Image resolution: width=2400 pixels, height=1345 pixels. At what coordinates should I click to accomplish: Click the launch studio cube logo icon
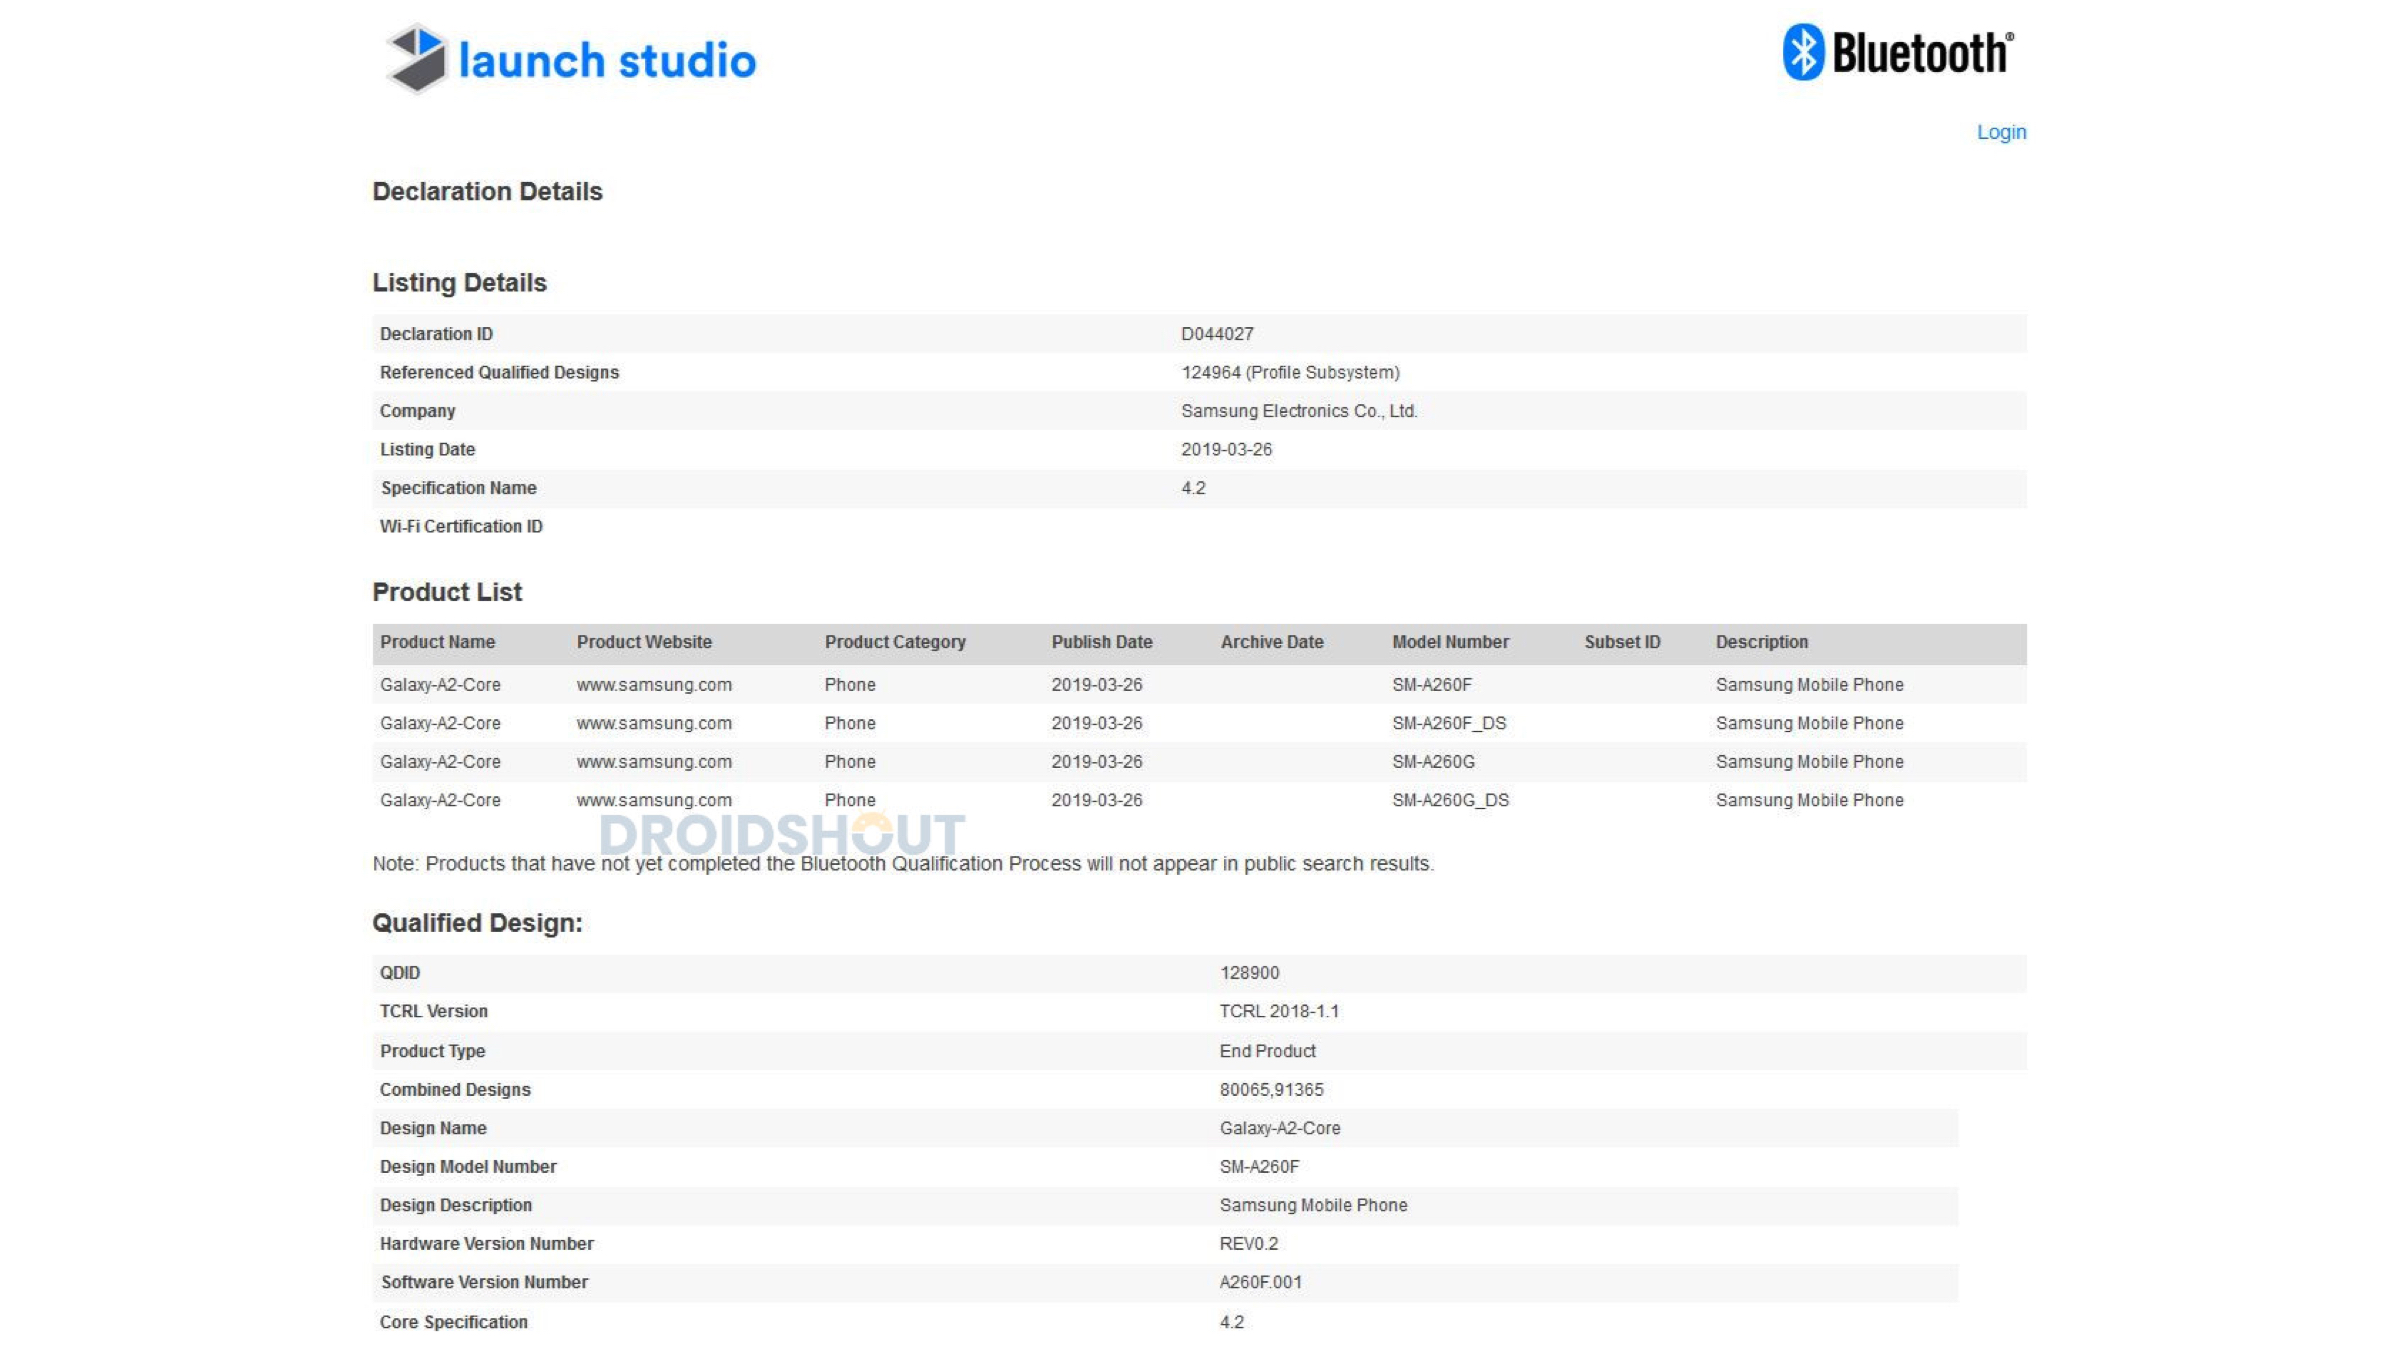point(416,58)
